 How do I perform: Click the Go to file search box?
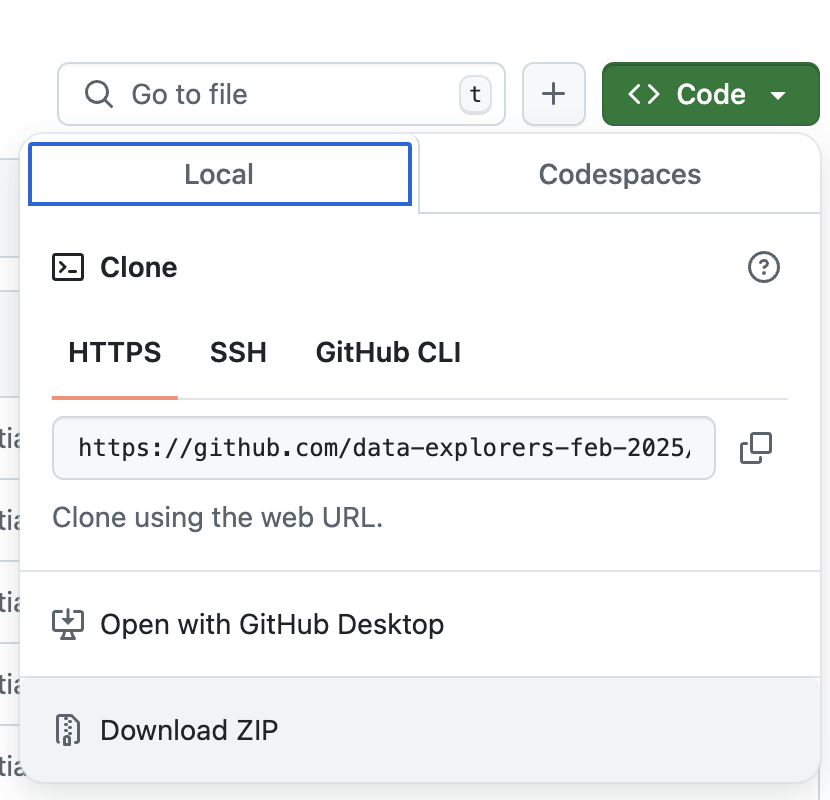tap(281, 94)
